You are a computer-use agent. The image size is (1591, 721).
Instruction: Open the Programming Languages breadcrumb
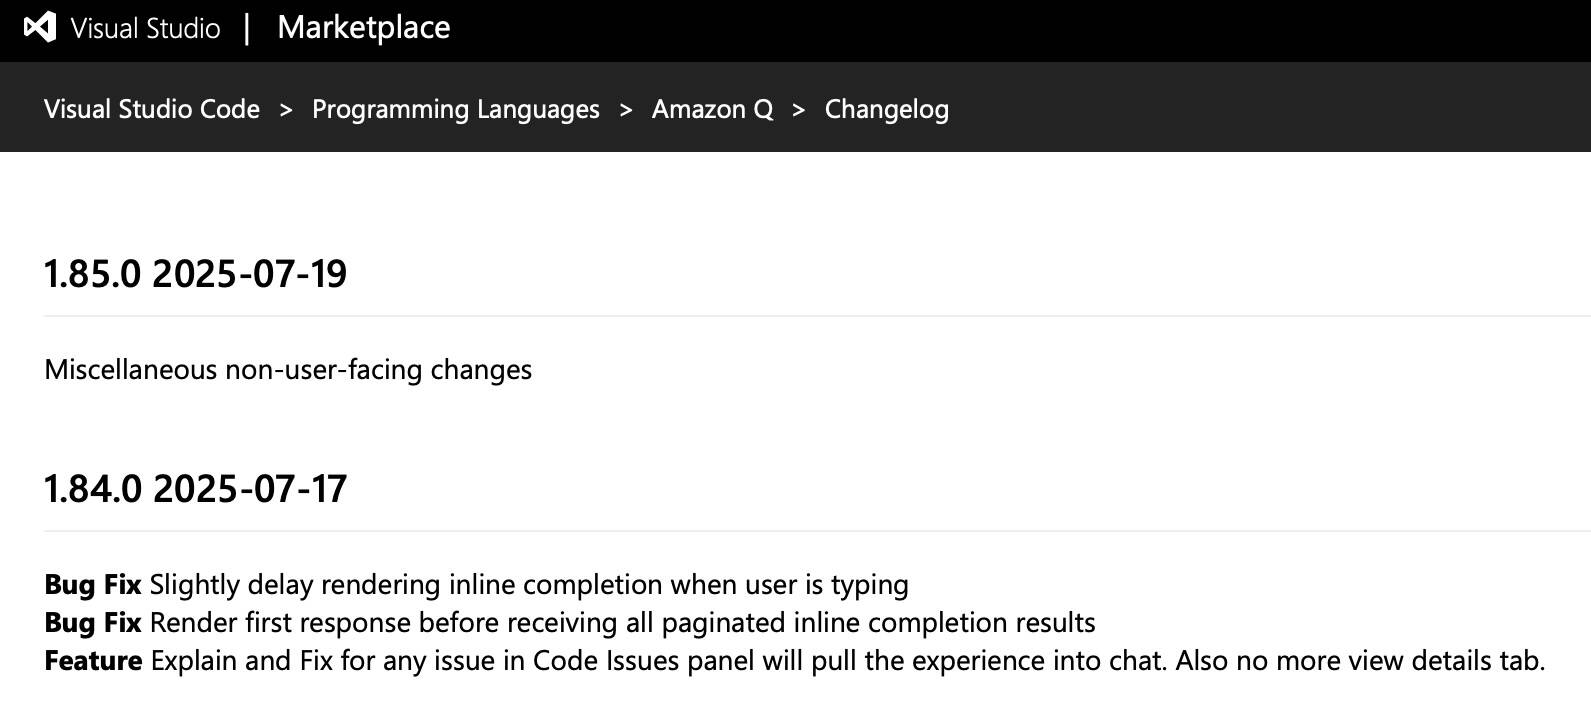coord(456,109)
